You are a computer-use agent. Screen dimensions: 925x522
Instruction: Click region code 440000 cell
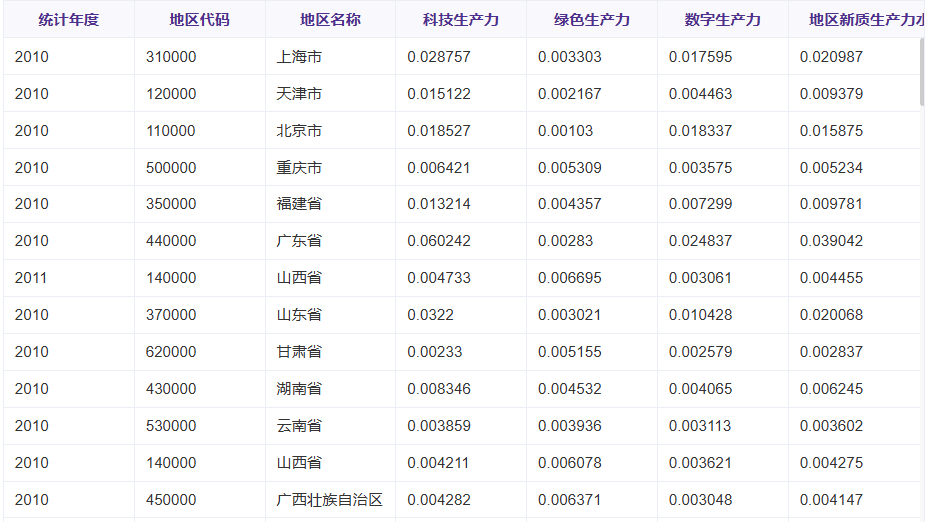[171, 241]
